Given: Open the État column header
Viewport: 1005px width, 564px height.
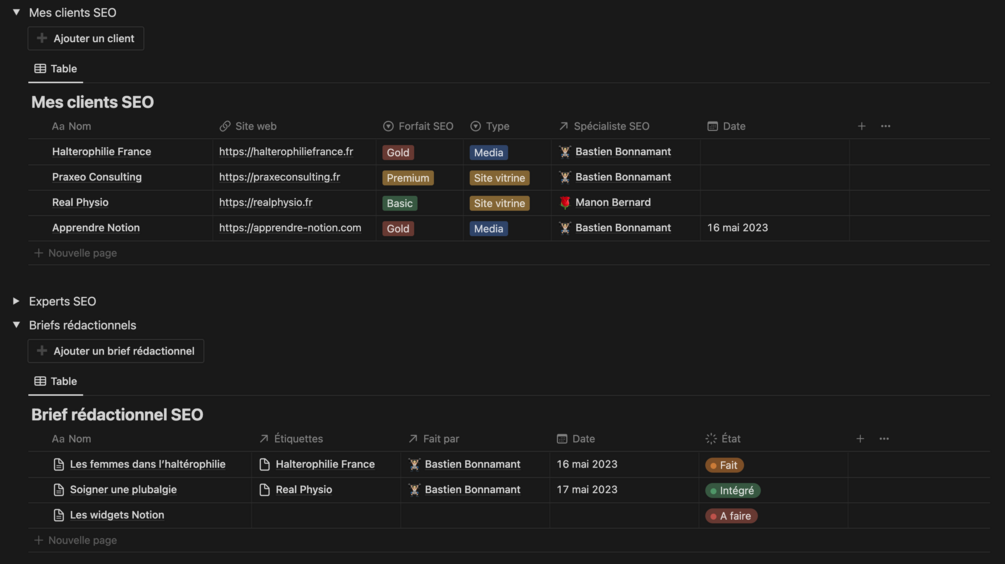Looking at the screenshot, I should point(723,439).
